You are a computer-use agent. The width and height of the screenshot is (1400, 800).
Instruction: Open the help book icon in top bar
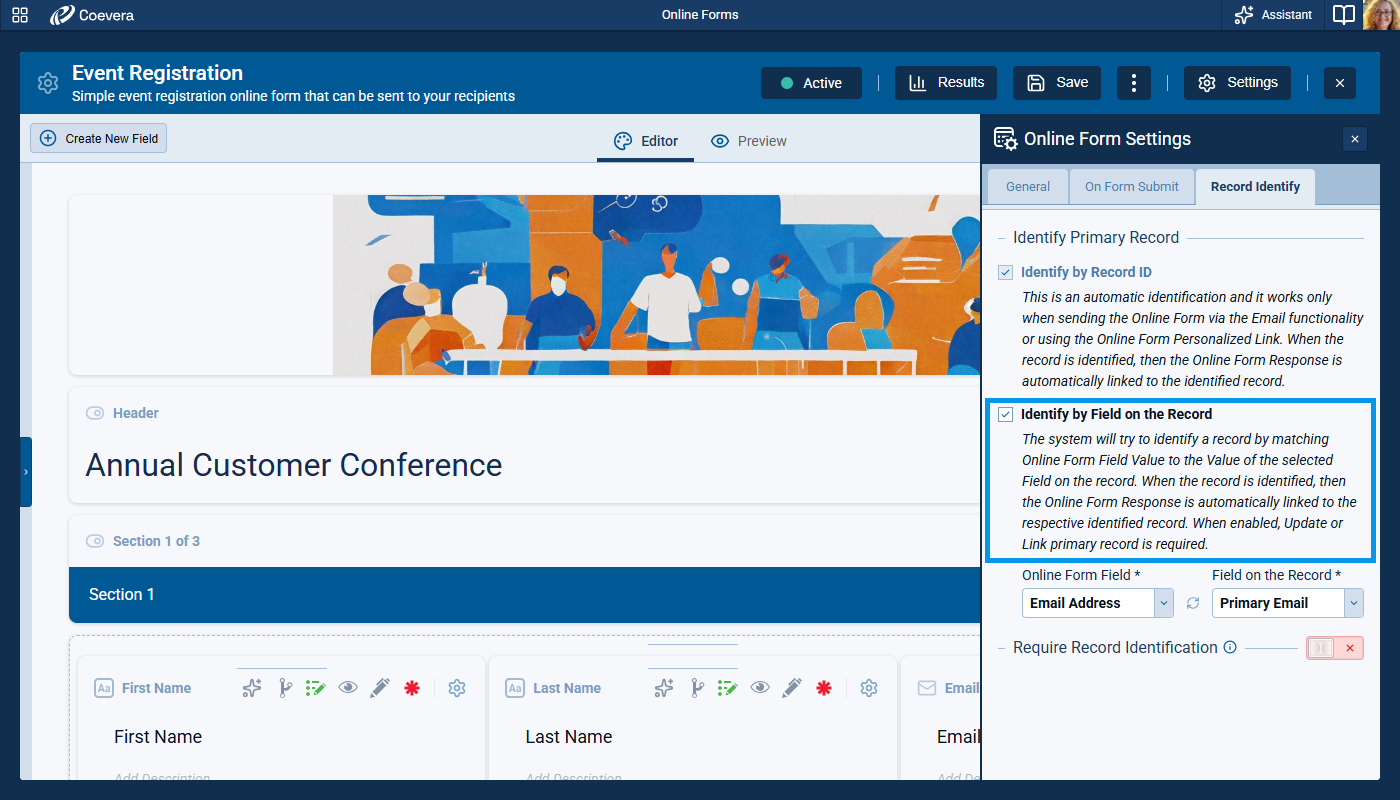tap(1344, 15)
